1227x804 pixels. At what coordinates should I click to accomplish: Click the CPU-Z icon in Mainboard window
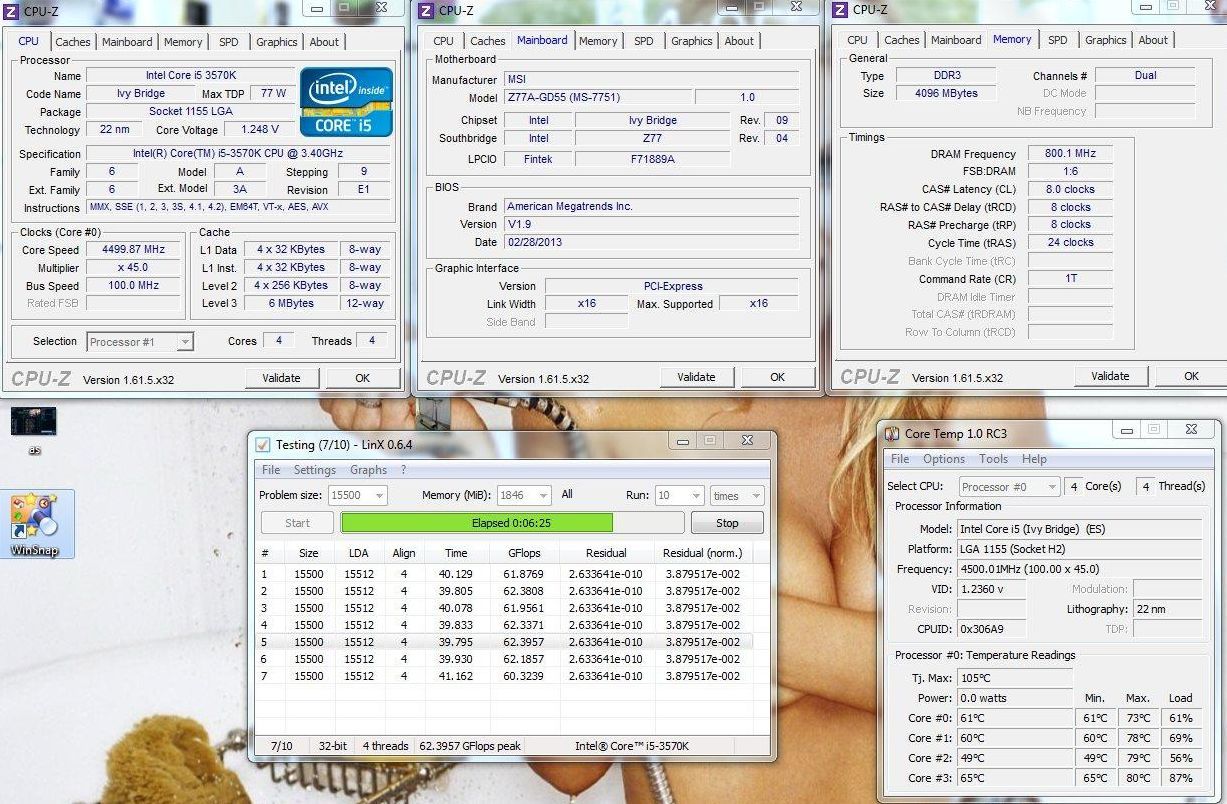425,11
